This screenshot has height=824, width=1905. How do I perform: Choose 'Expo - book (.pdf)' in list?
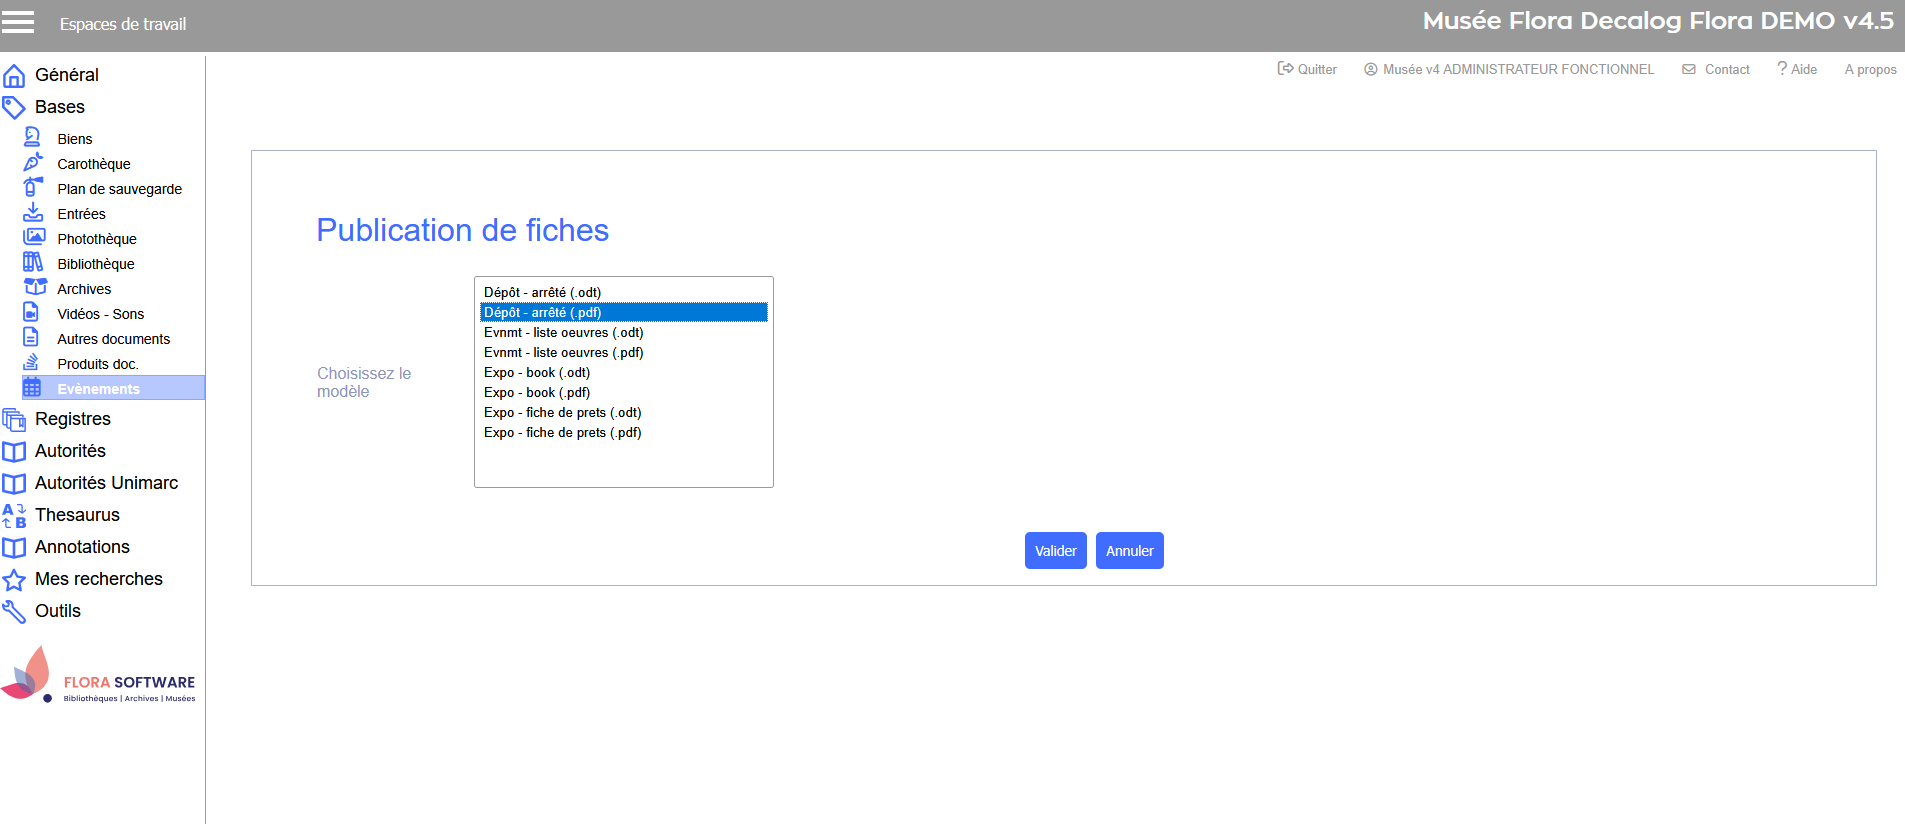(x=537, y=393)
